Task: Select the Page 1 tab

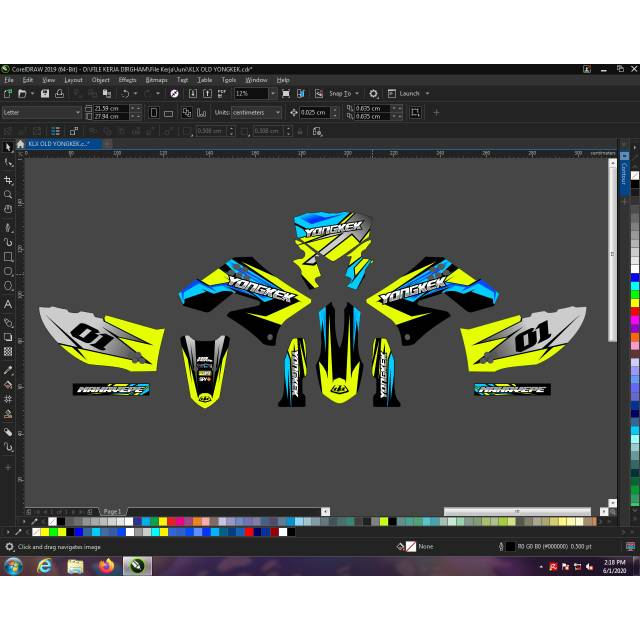Action: click(x=112, y=511)
